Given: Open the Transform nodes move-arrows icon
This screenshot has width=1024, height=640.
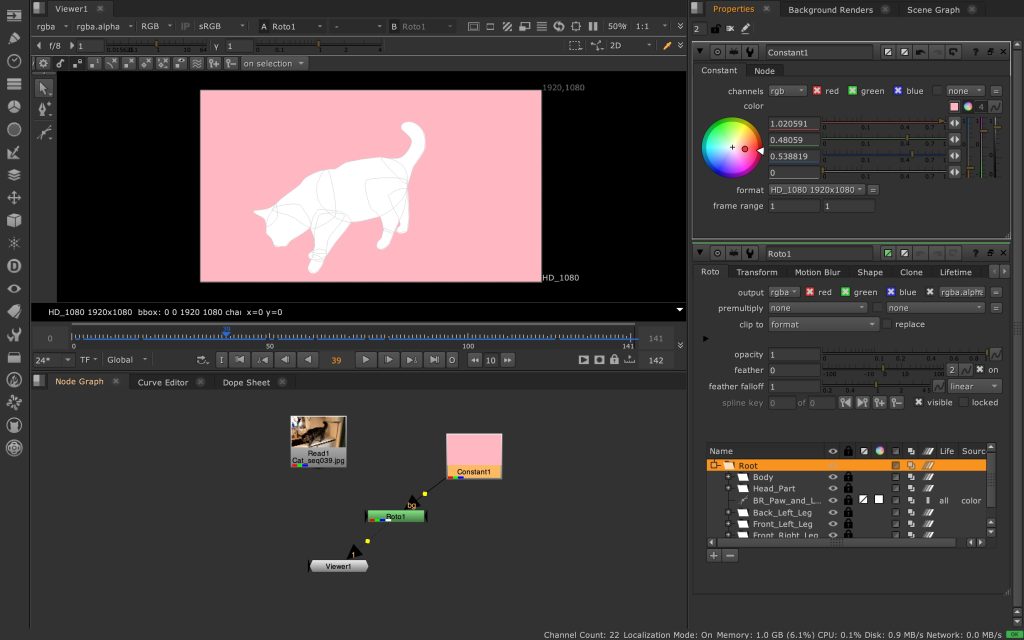Looking at the screenshot, I should [14, 197].
